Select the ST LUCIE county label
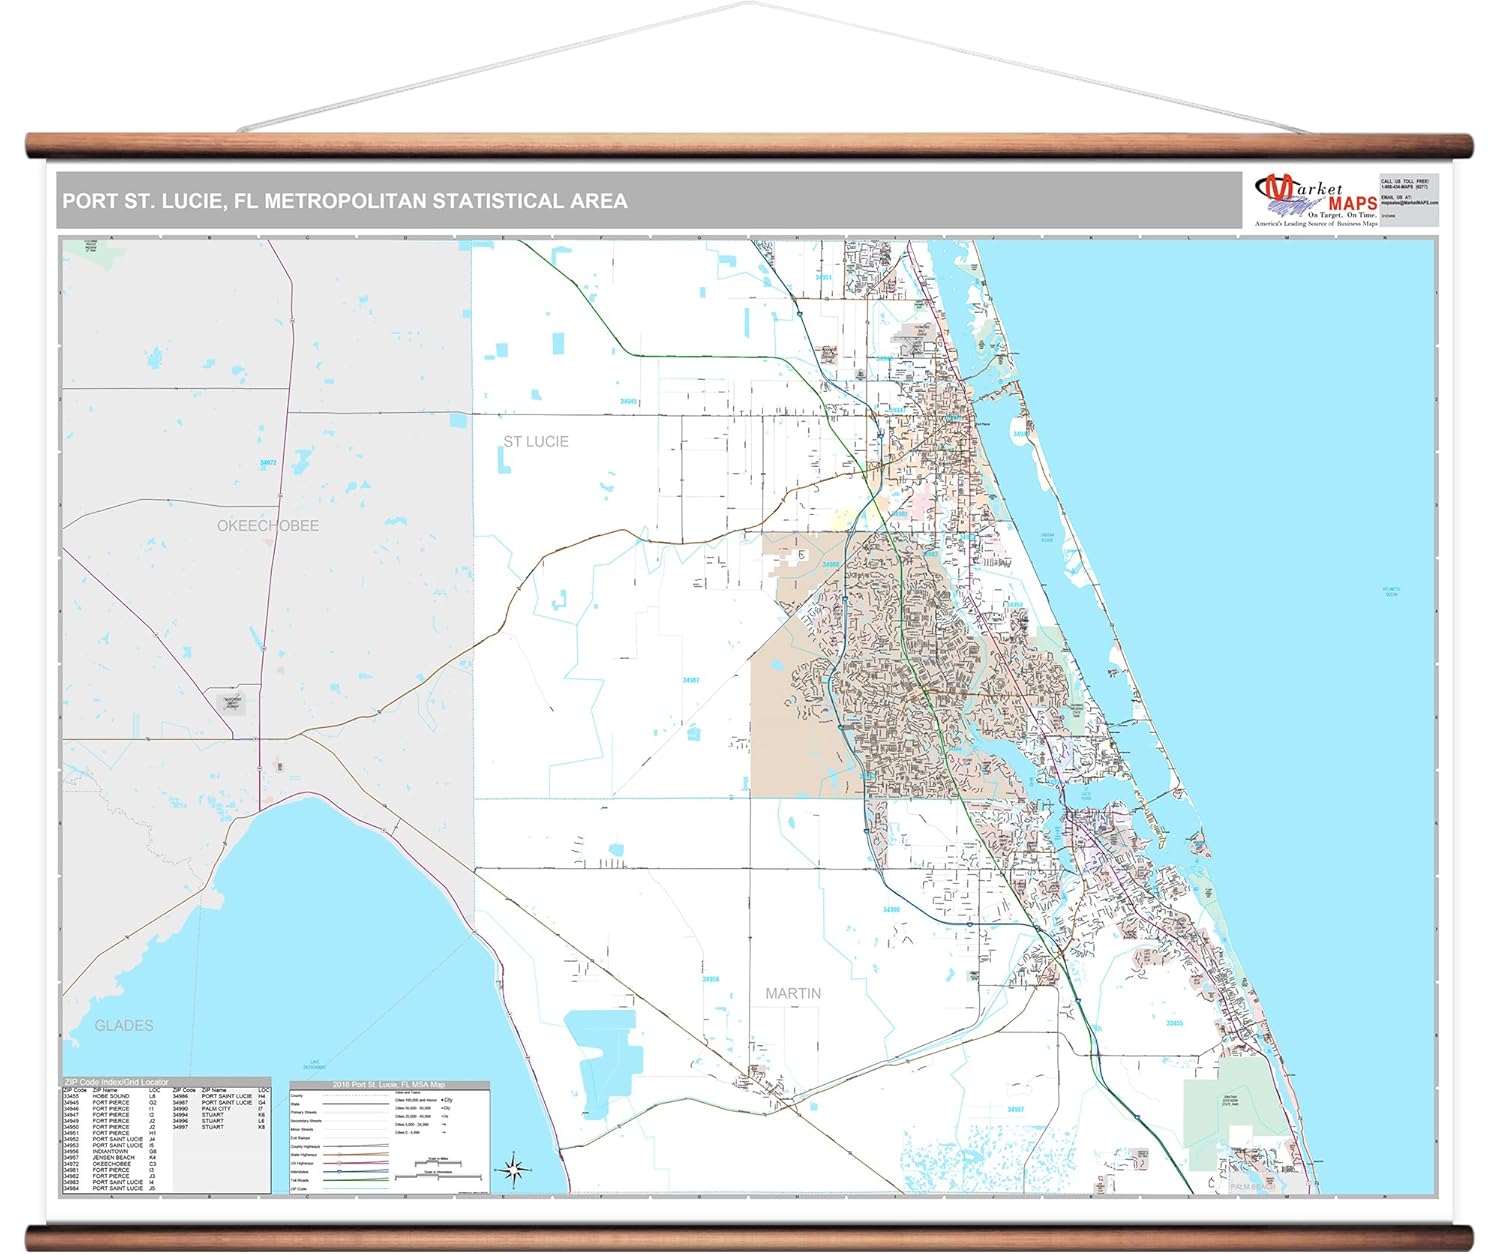Image resolution: width=1500 pixels, height=1254 pixels. (535, 441)
